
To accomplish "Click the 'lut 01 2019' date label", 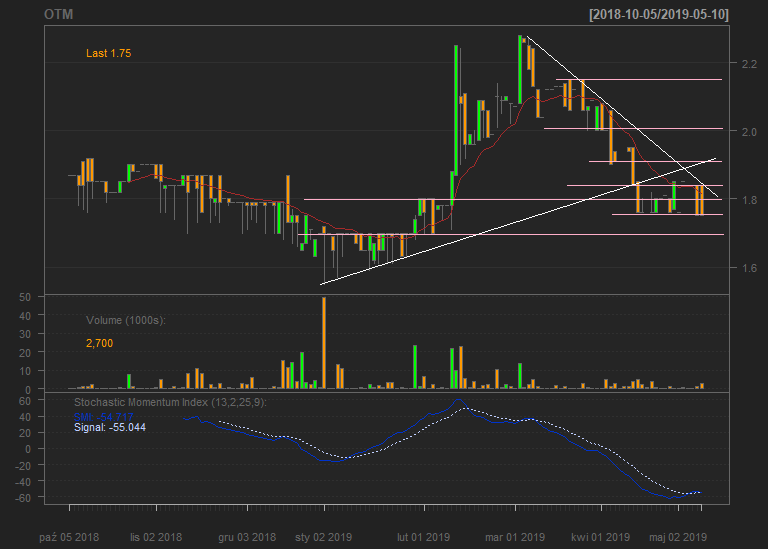I will tap(424, 537).
